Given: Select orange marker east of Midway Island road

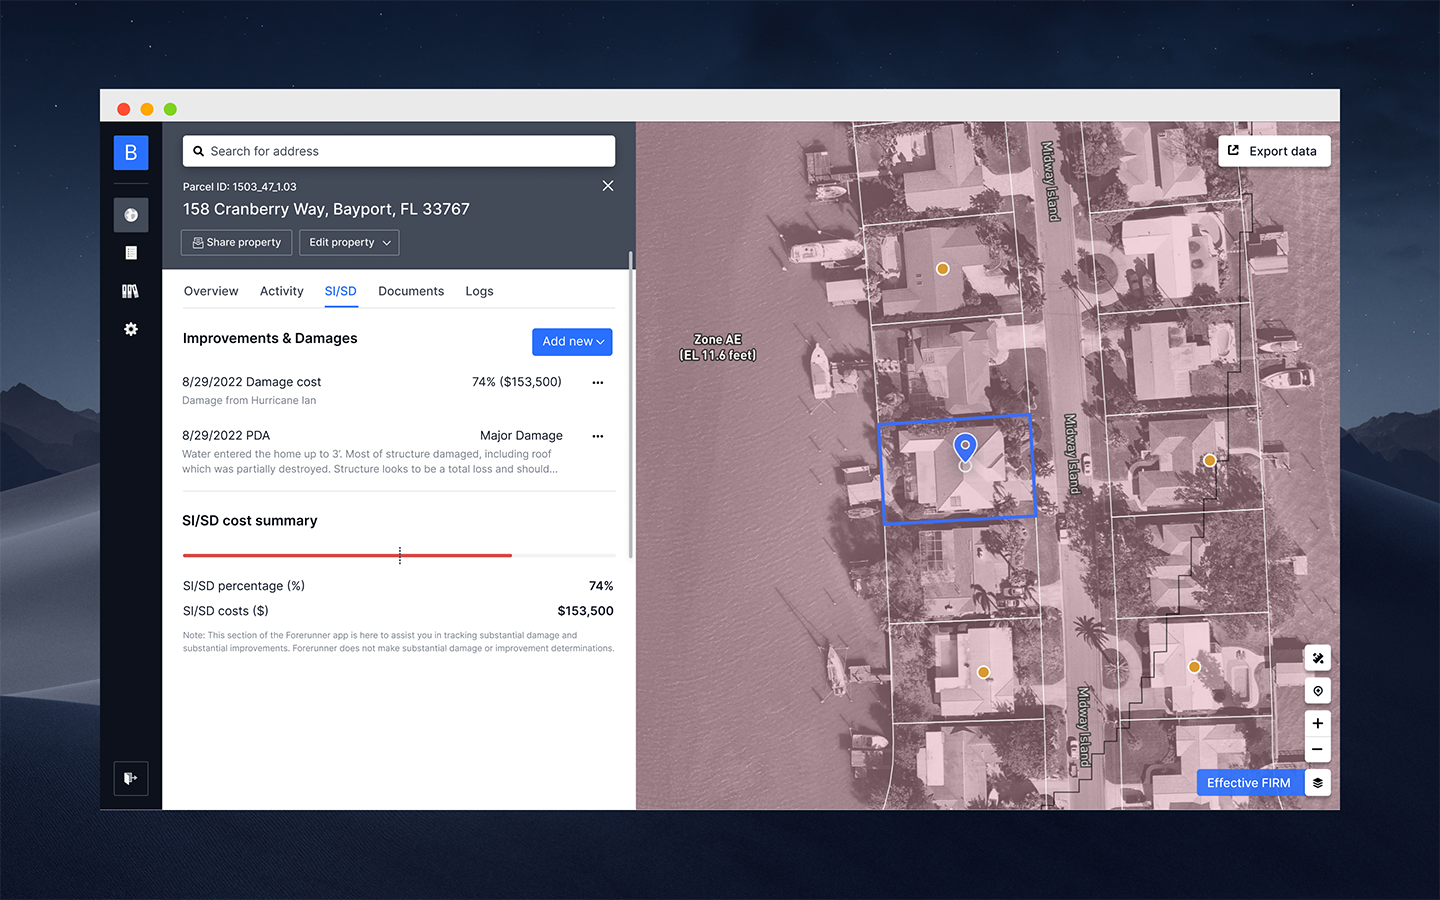Looking at the screenshot, I should 1210,461.
